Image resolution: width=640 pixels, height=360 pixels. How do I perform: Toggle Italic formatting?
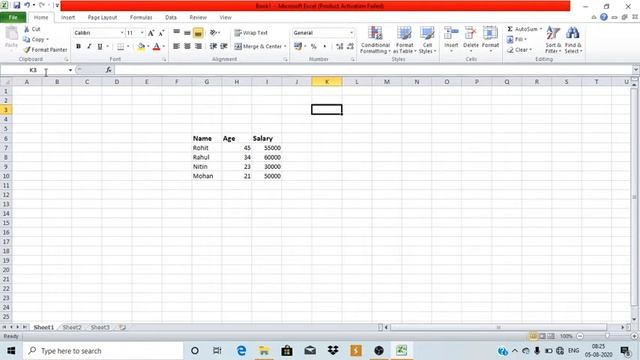point(89,47)
